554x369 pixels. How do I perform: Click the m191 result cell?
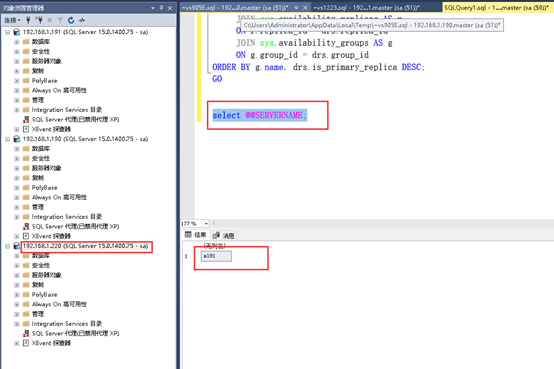pos(216,256)
